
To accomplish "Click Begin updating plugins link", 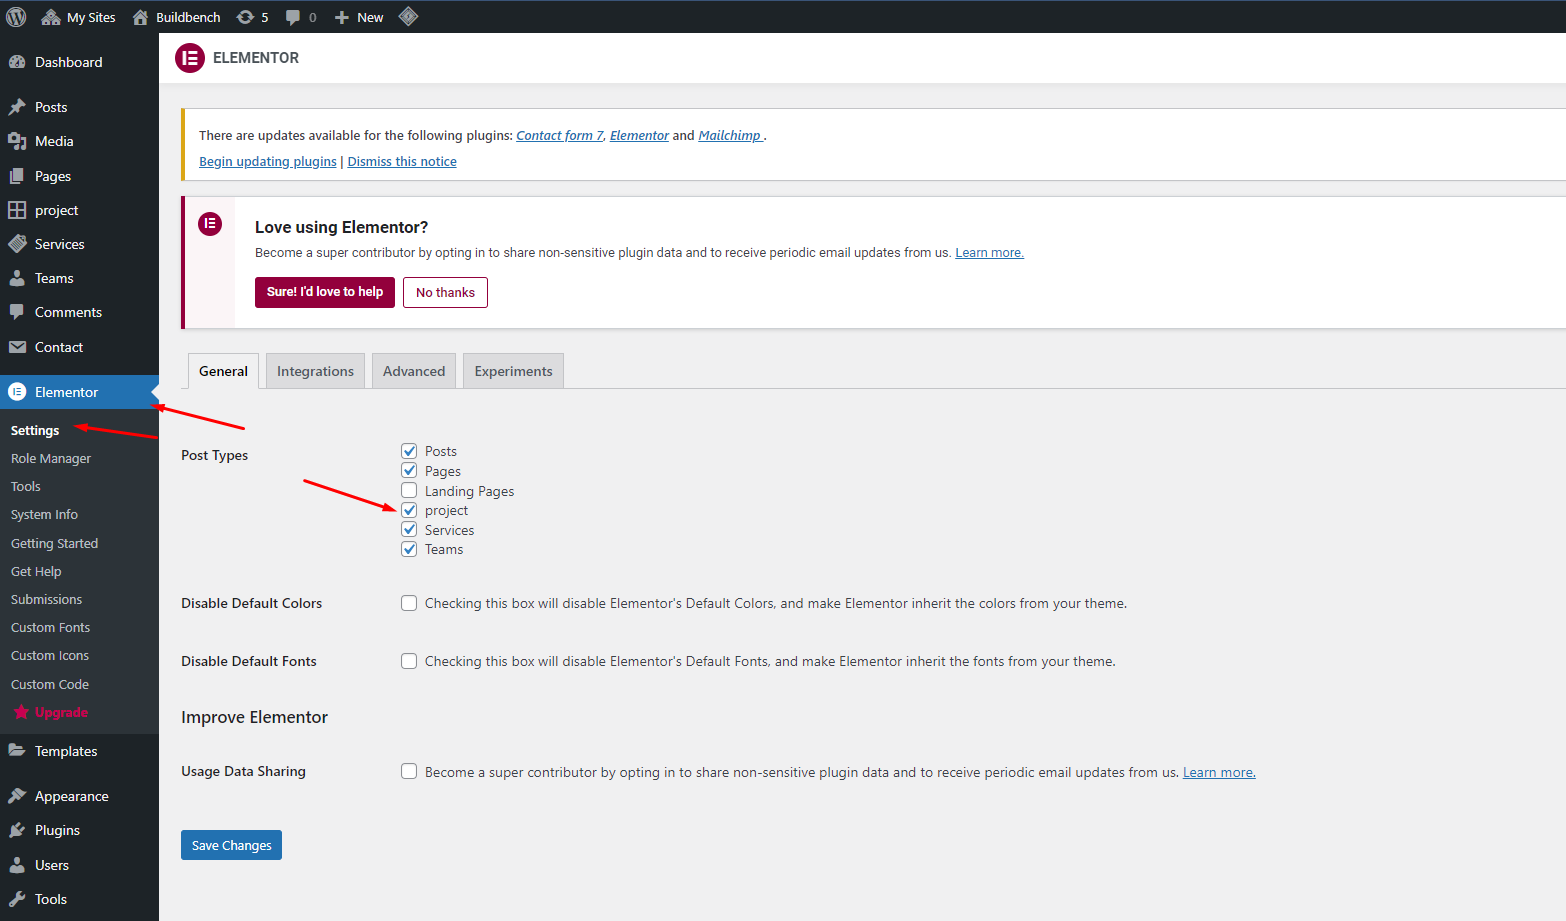I will [x=268, y=161].
